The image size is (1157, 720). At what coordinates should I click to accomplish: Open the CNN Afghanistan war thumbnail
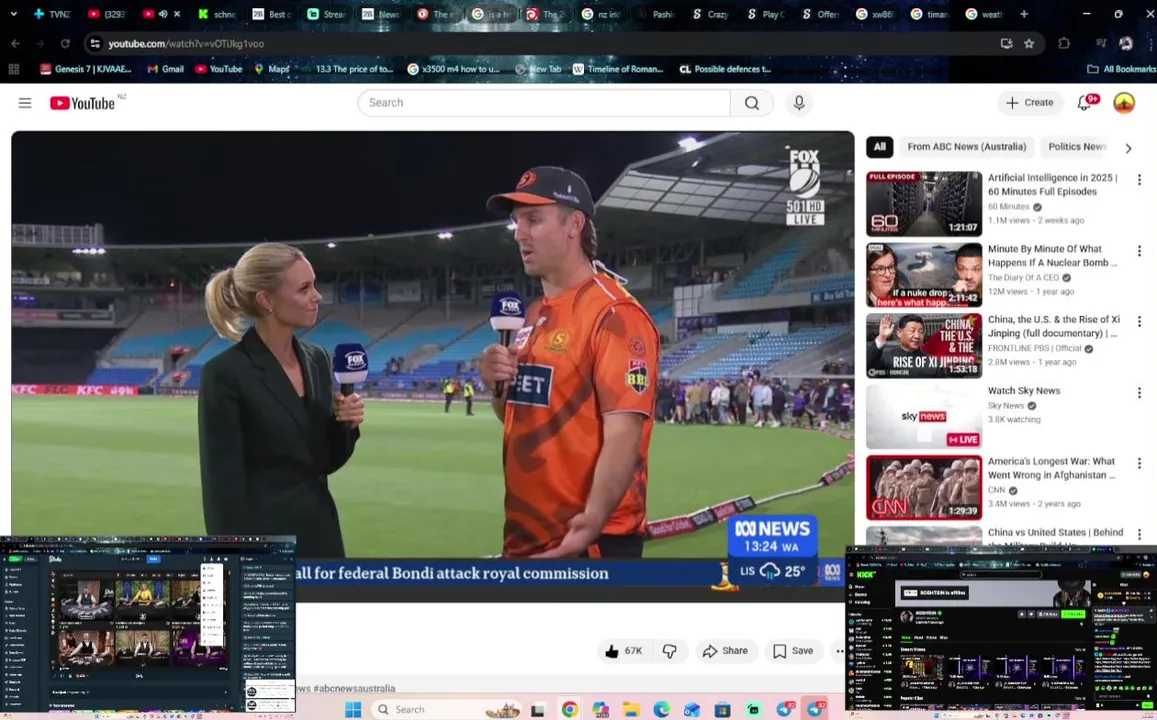[x=924, y=487]
